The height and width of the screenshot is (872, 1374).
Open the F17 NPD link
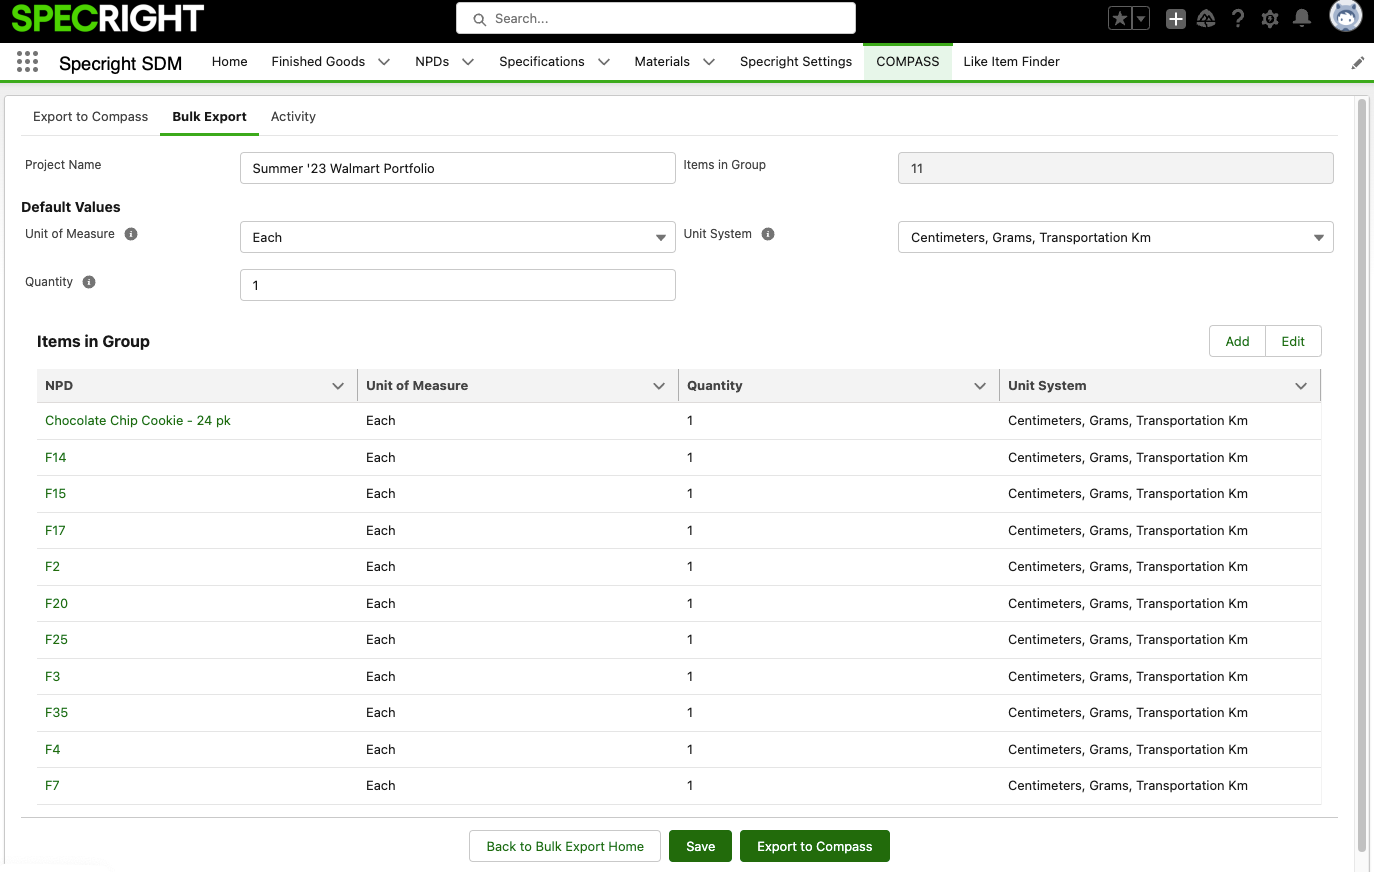click(55, 531)
